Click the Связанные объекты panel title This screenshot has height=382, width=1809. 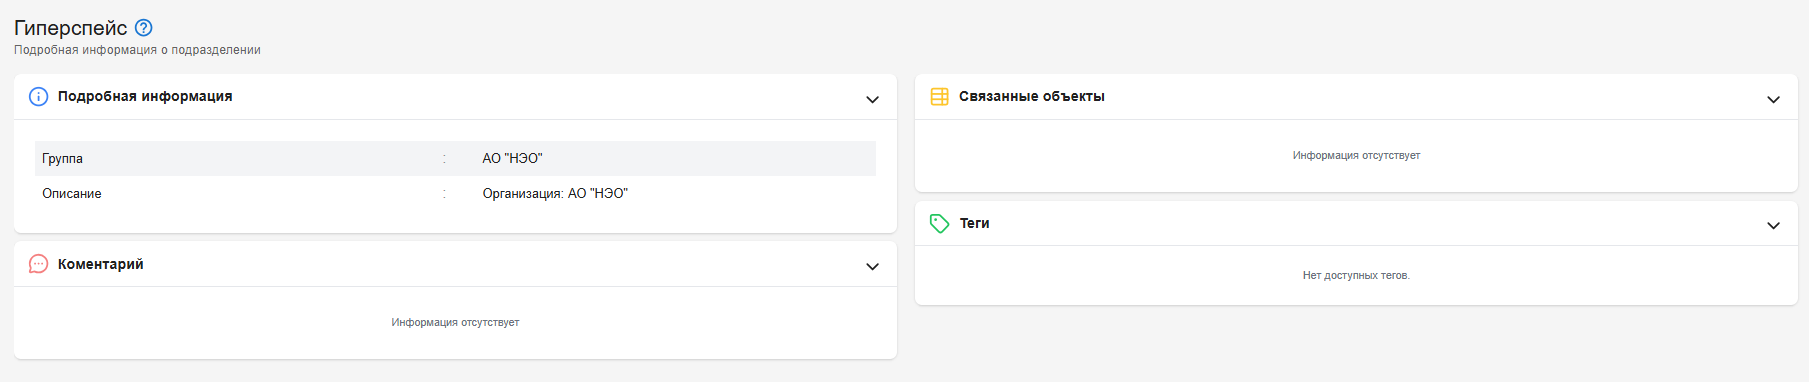1032,96
